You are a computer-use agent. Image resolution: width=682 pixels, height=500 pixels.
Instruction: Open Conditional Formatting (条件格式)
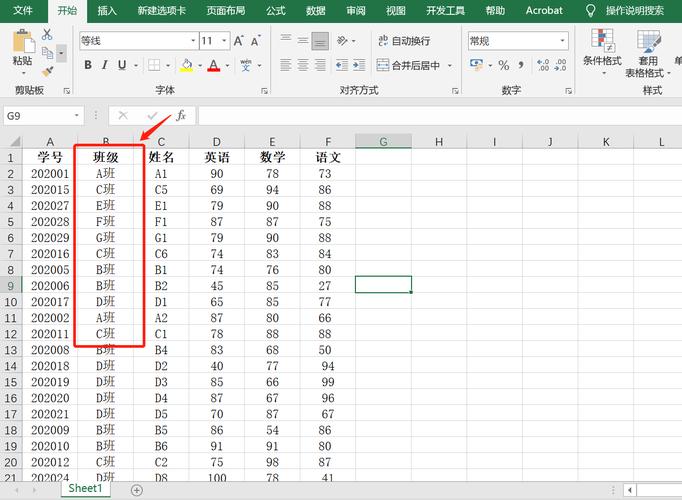602,48
